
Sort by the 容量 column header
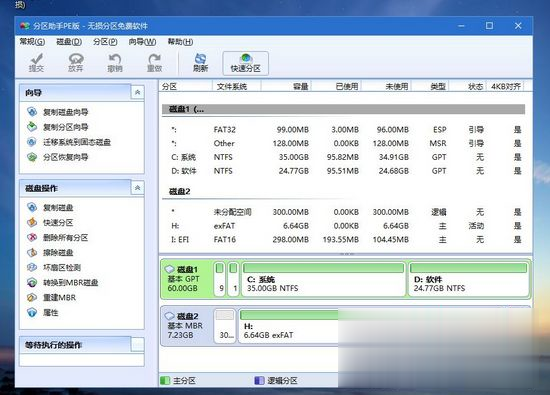pyautogui.click(x=286, y=86)
